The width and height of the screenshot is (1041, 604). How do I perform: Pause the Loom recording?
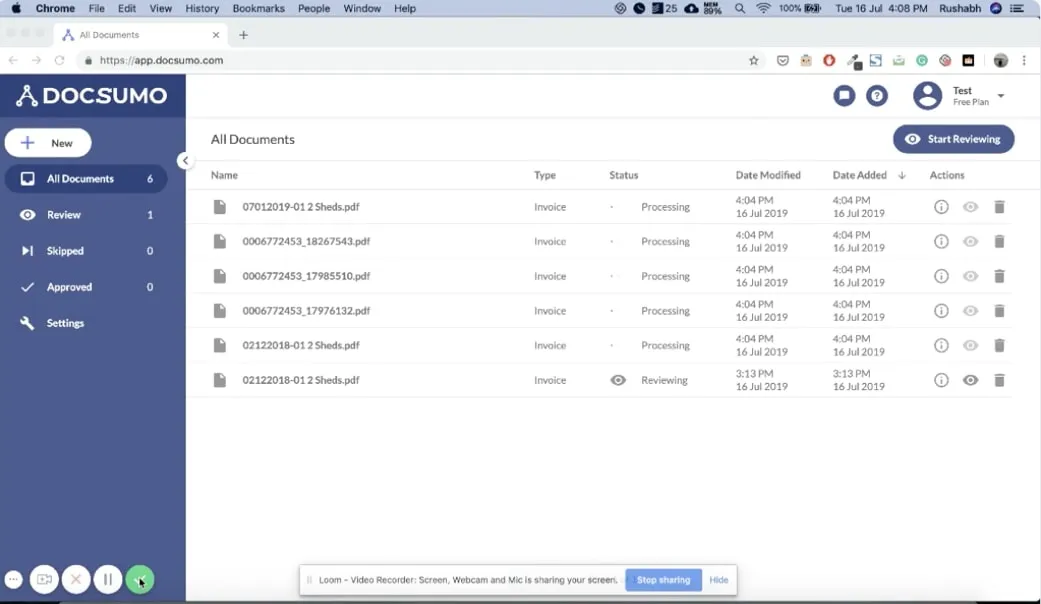(x=108, y=579)
